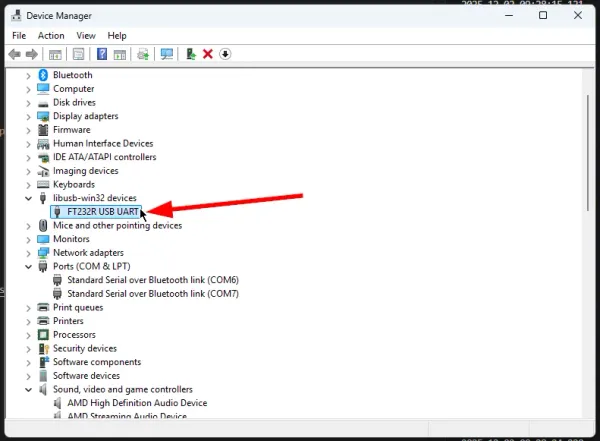Collapse Sound, video and game controllers
Image resolution: width=600 pixels, height=441 pixels.
pyautogui.click(x=27, y=390)
